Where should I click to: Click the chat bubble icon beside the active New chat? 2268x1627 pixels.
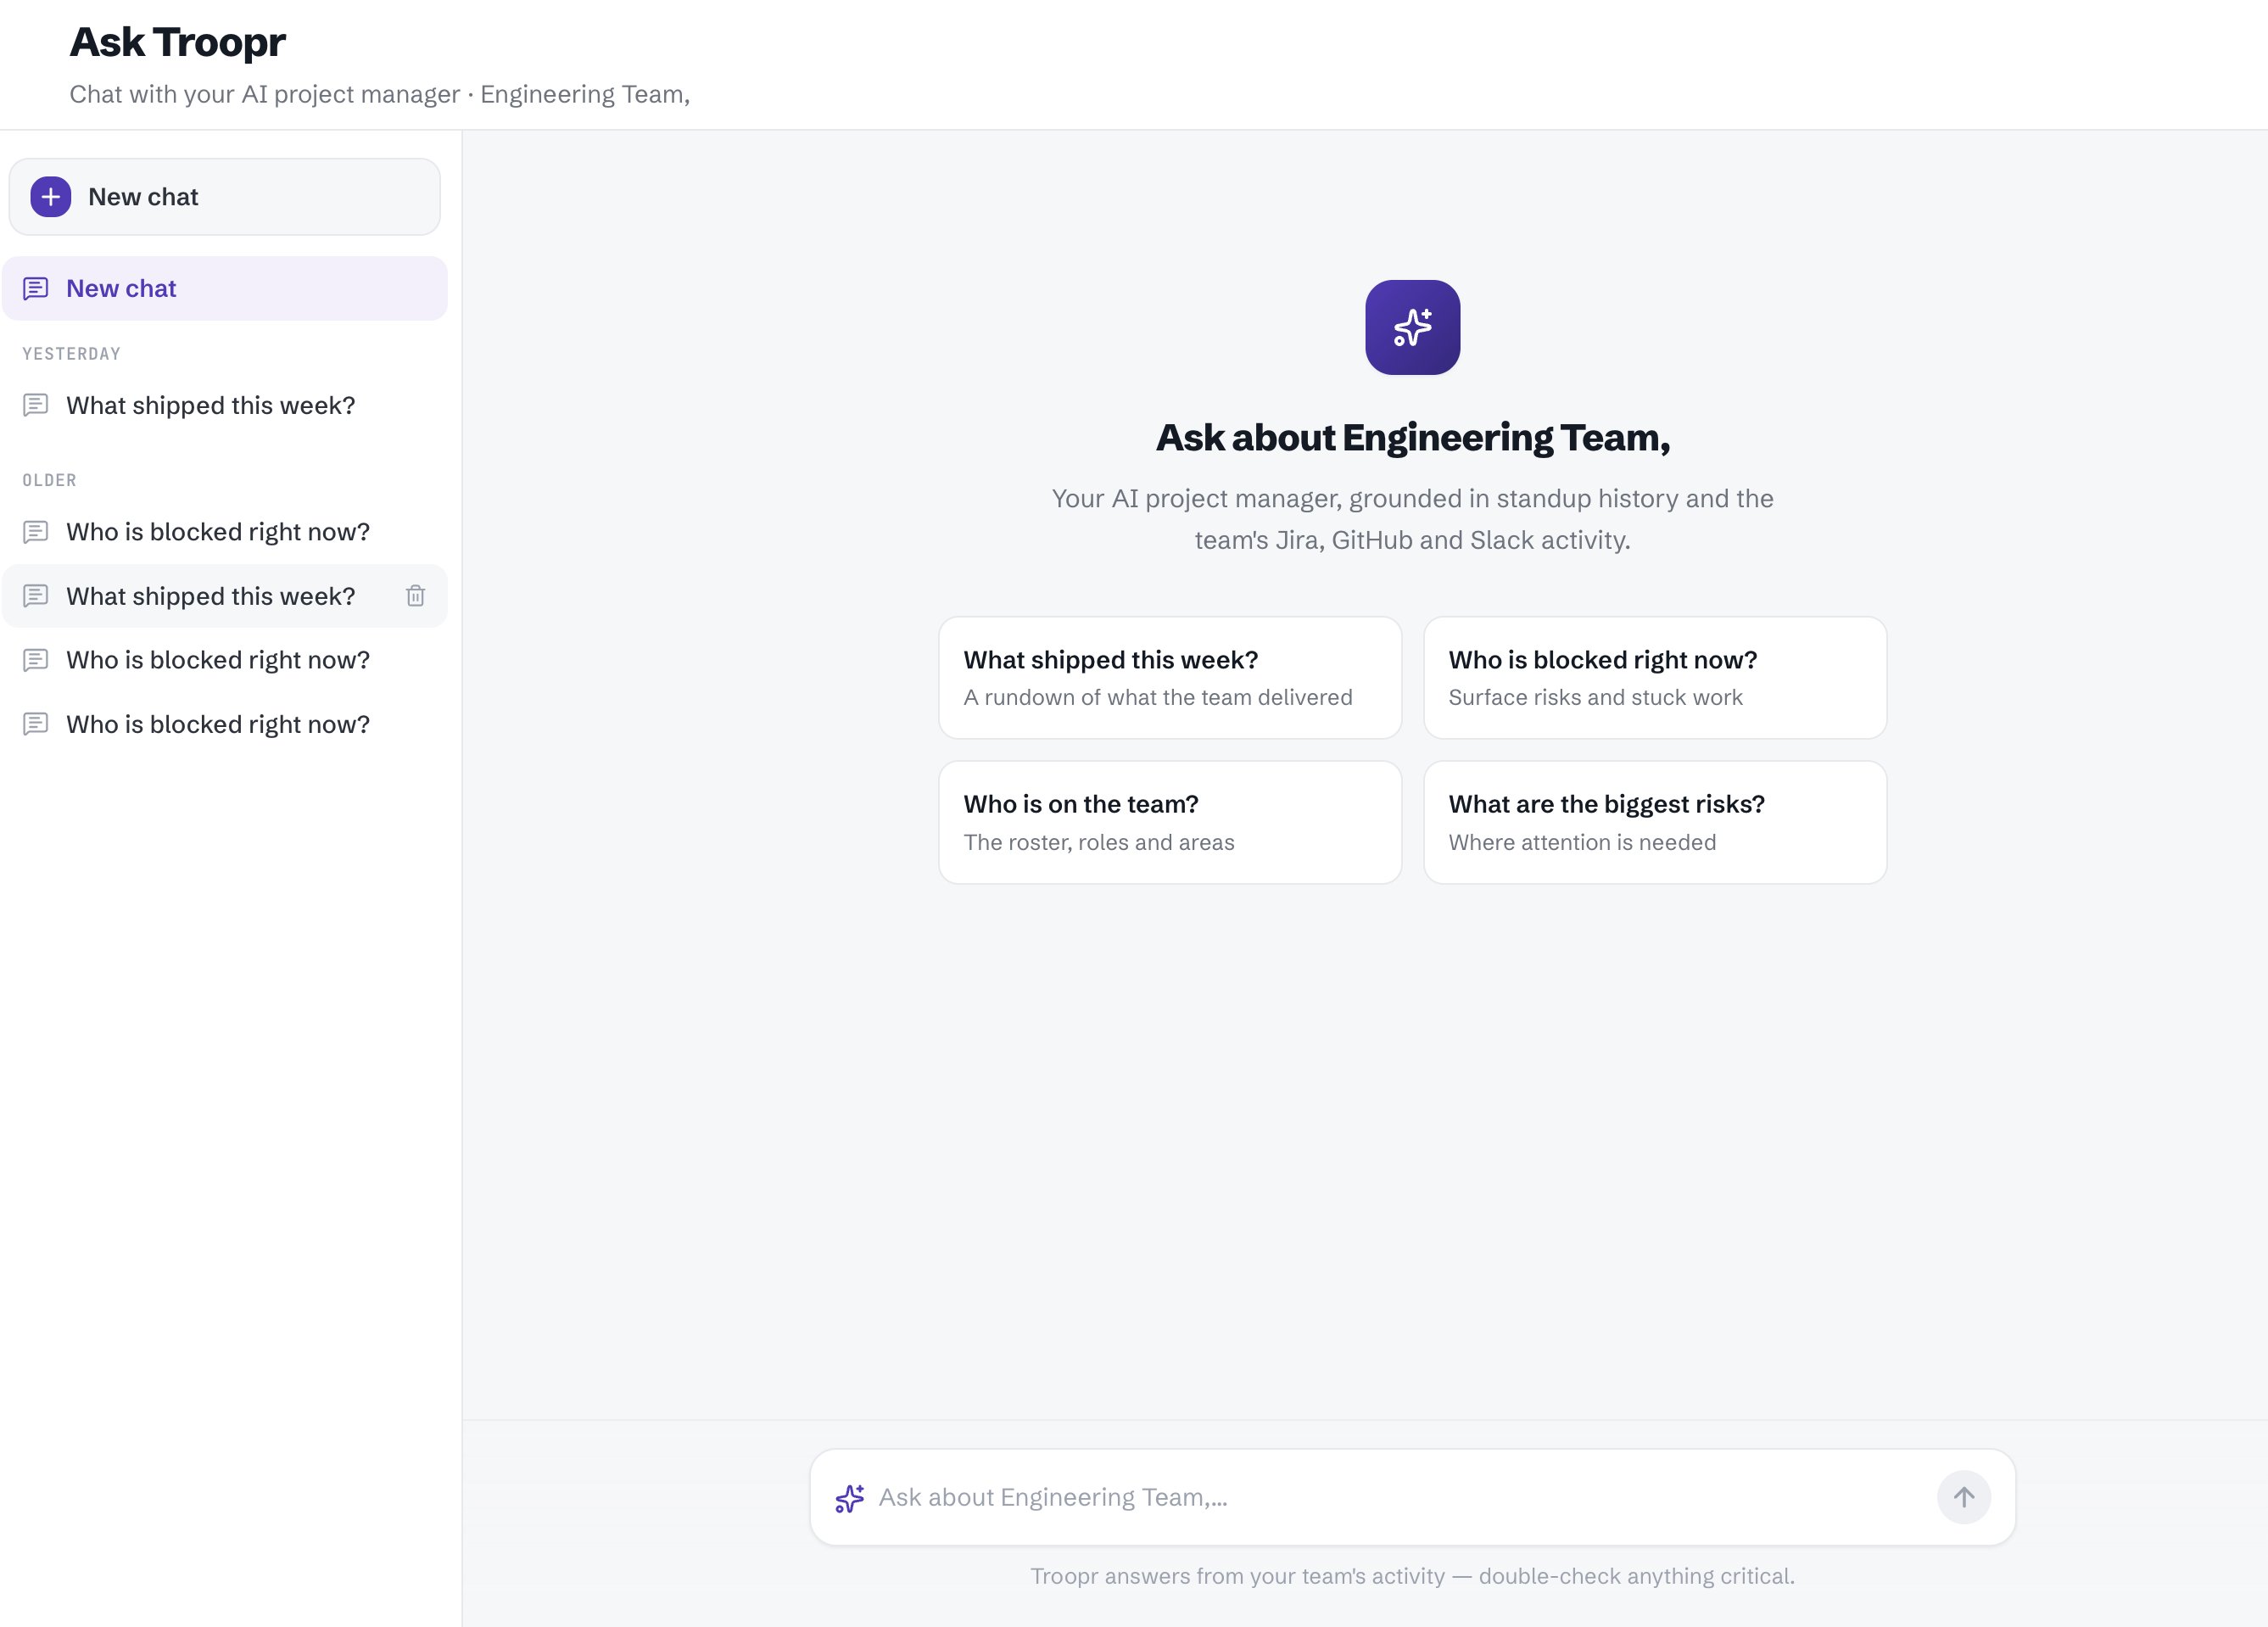pyautogui.click(x=36, y=289)
